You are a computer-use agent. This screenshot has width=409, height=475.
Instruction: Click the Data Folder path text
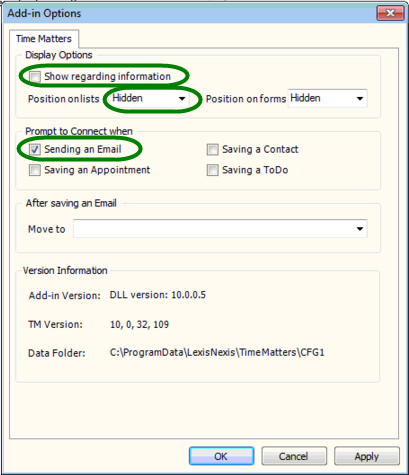click(217, 353)
